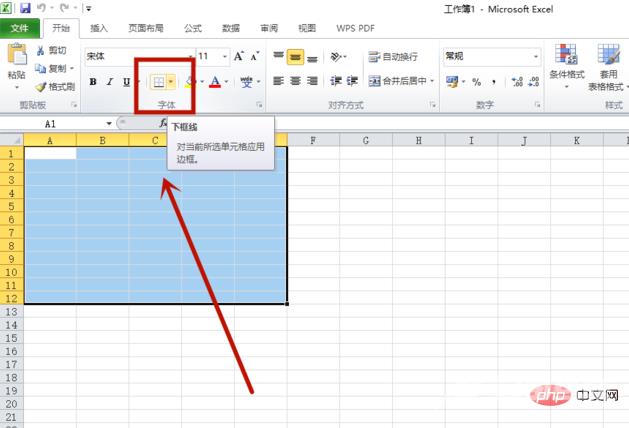Switch to the Insert (插入) tab
Image resolution: width=629 pixels, height=428 pixels.
point(99,29)
